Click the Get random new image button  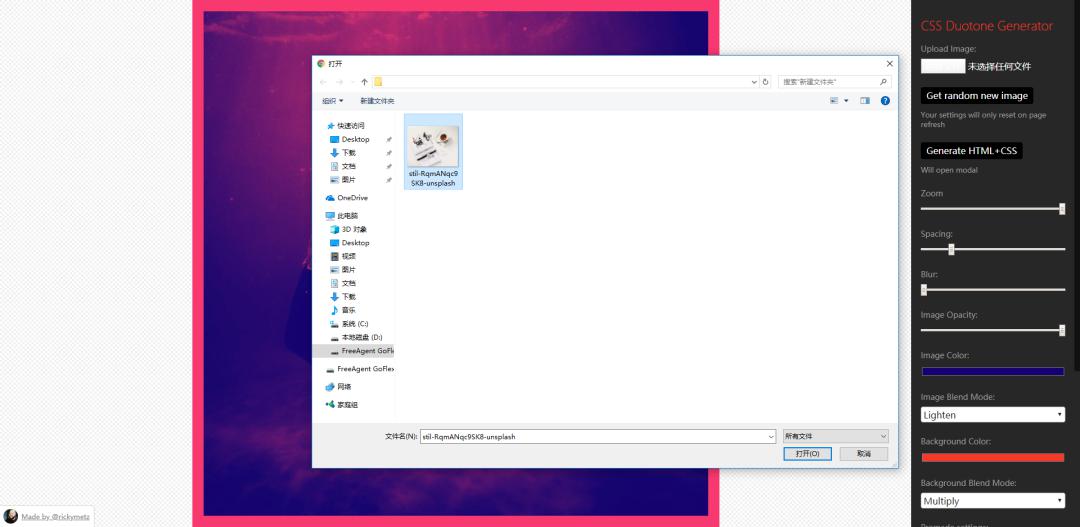click(977, 96)
